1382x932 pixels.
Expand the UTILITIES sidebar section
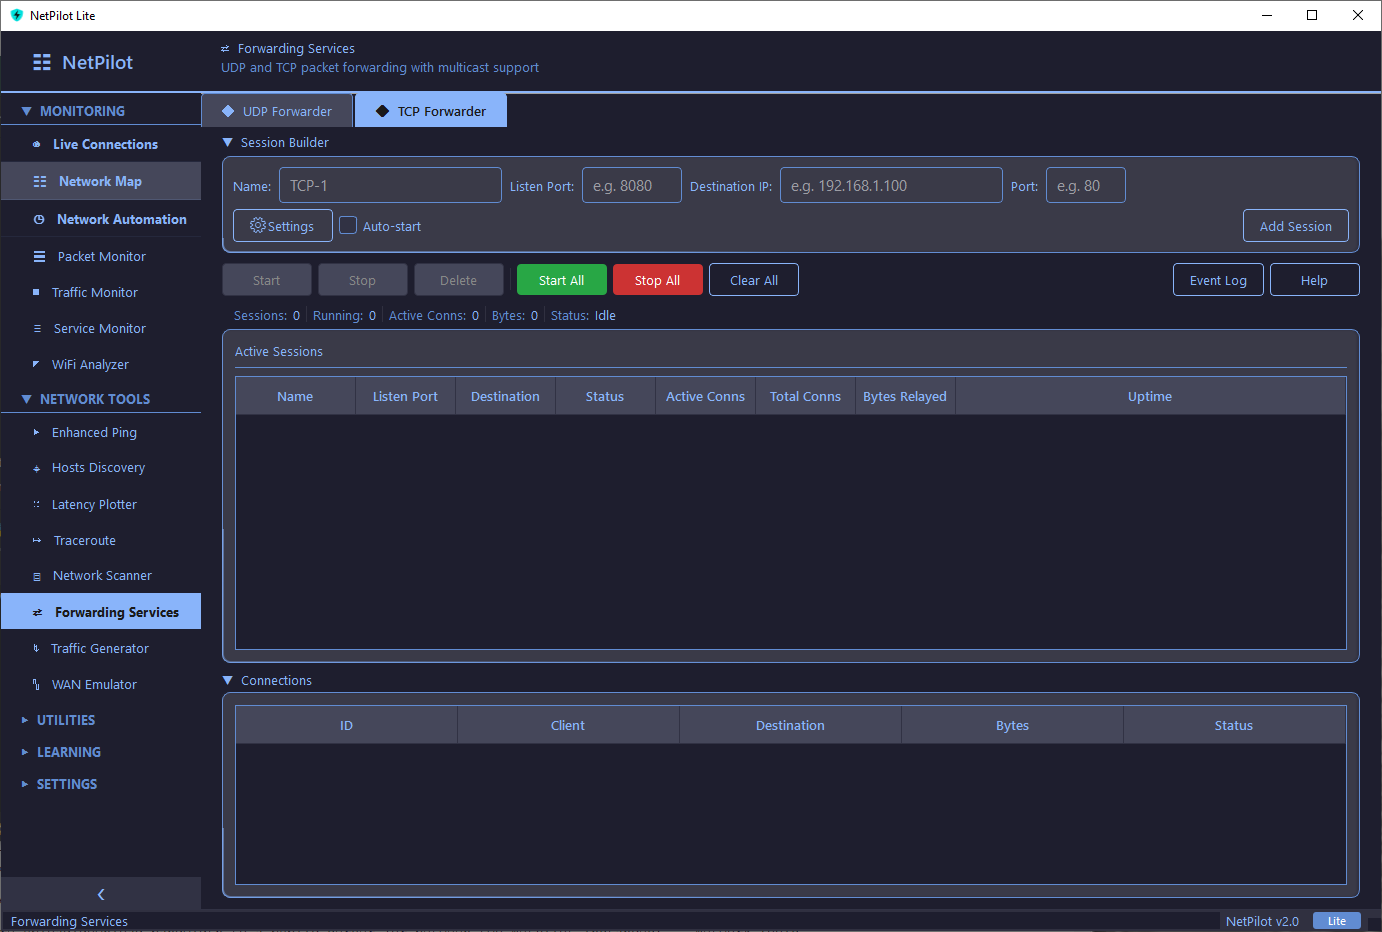pyautogui.click(x=62, y=719)
